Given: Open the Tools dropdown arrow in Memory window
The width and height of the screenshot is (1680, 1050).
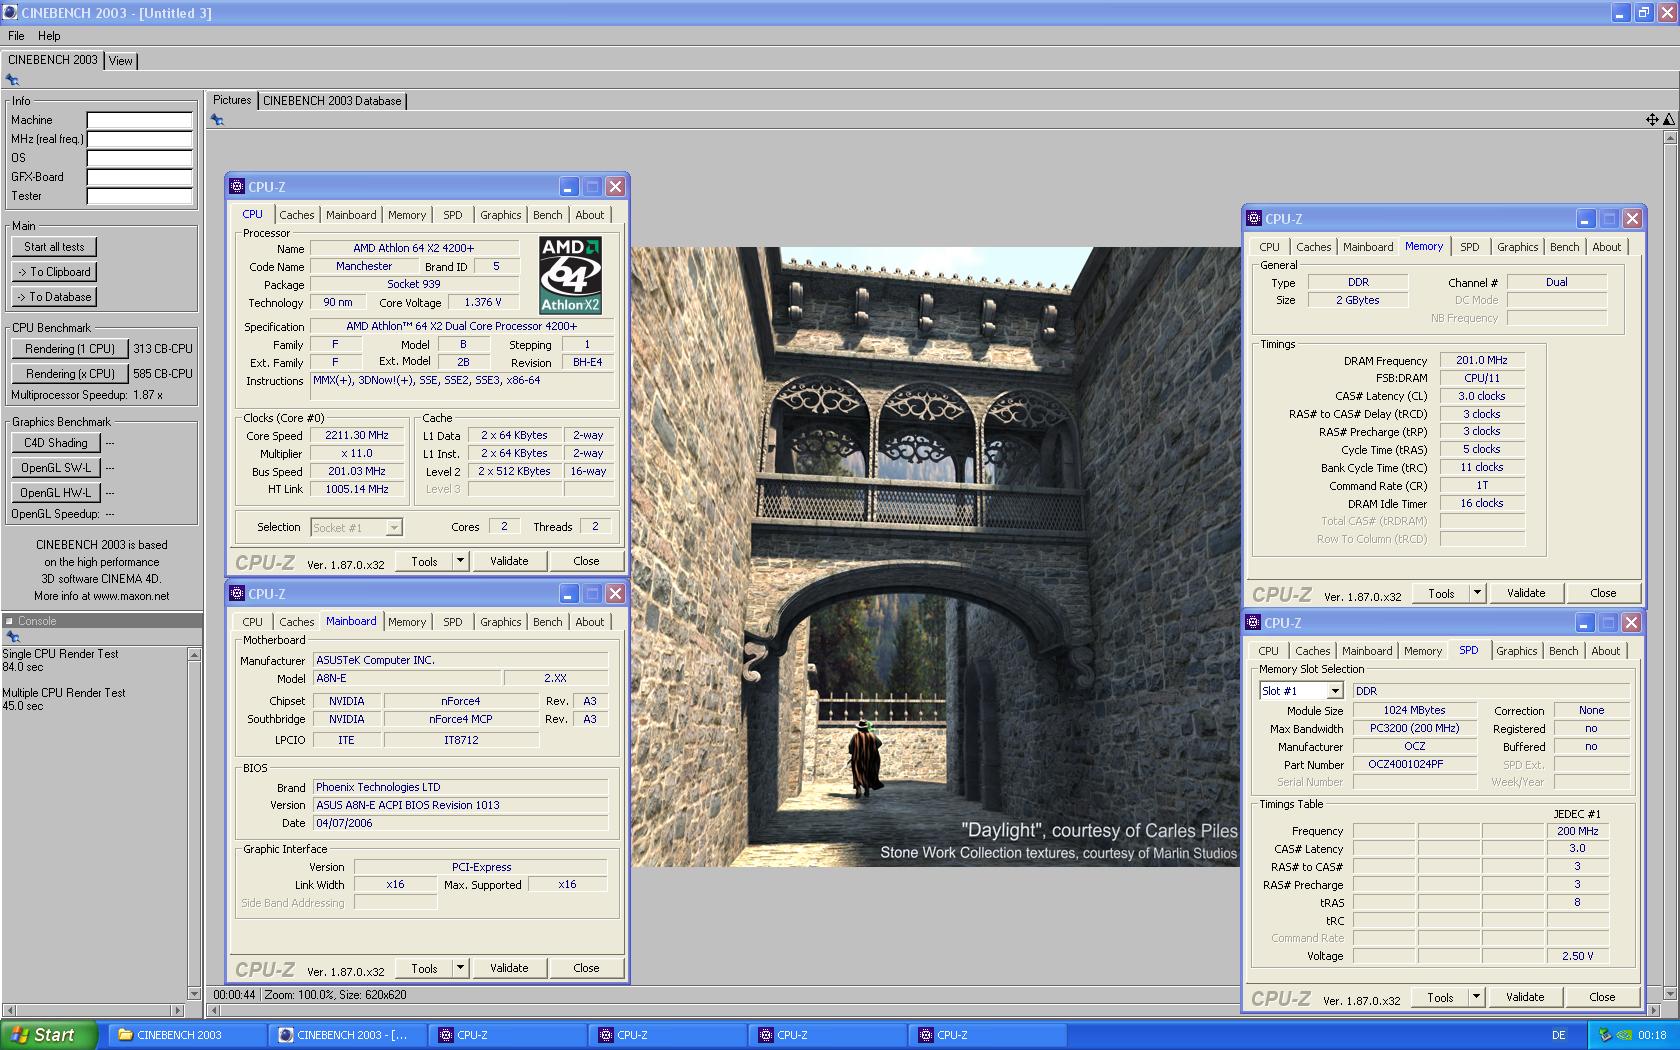Looking at the screenshot, I should pos(1477,593).
